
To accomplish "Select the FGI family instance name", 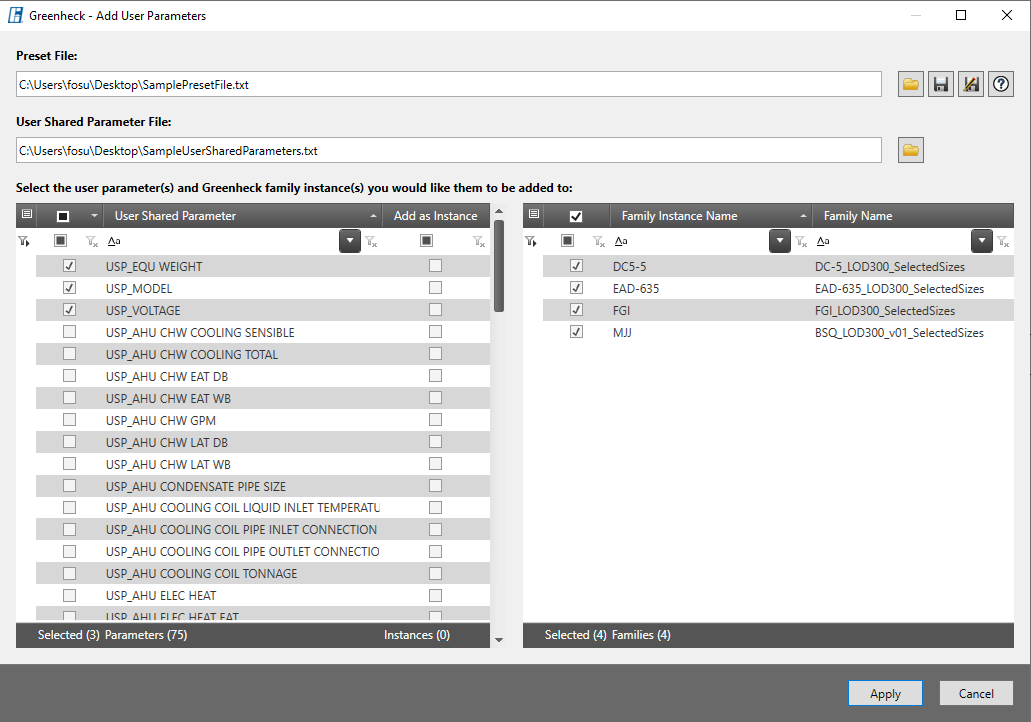I will click(x=621, y=310).
